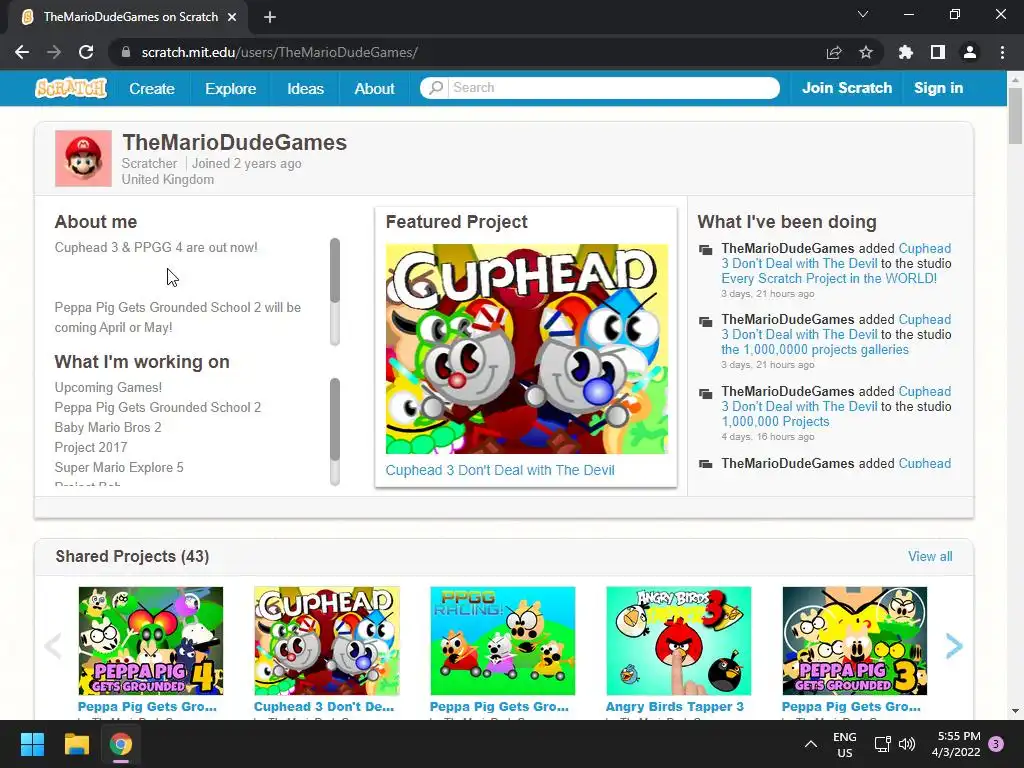The width and height of the screenshot is (1024, 768).
Task: Go back with browser back arrow
Action: (x=22, y=52)
